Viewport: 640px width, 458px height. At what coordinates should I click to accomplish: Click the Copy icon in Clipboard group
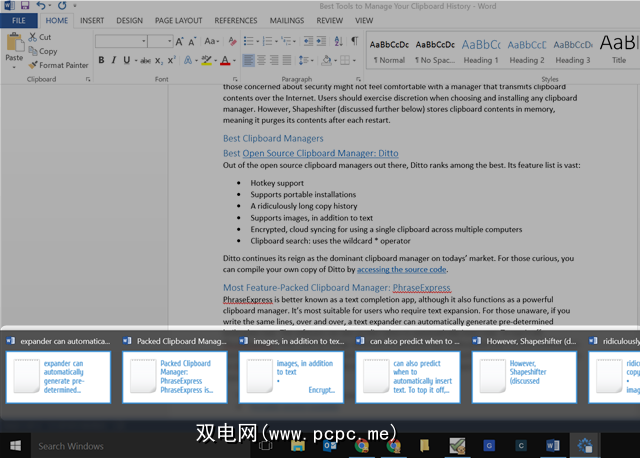pos(33,51)
